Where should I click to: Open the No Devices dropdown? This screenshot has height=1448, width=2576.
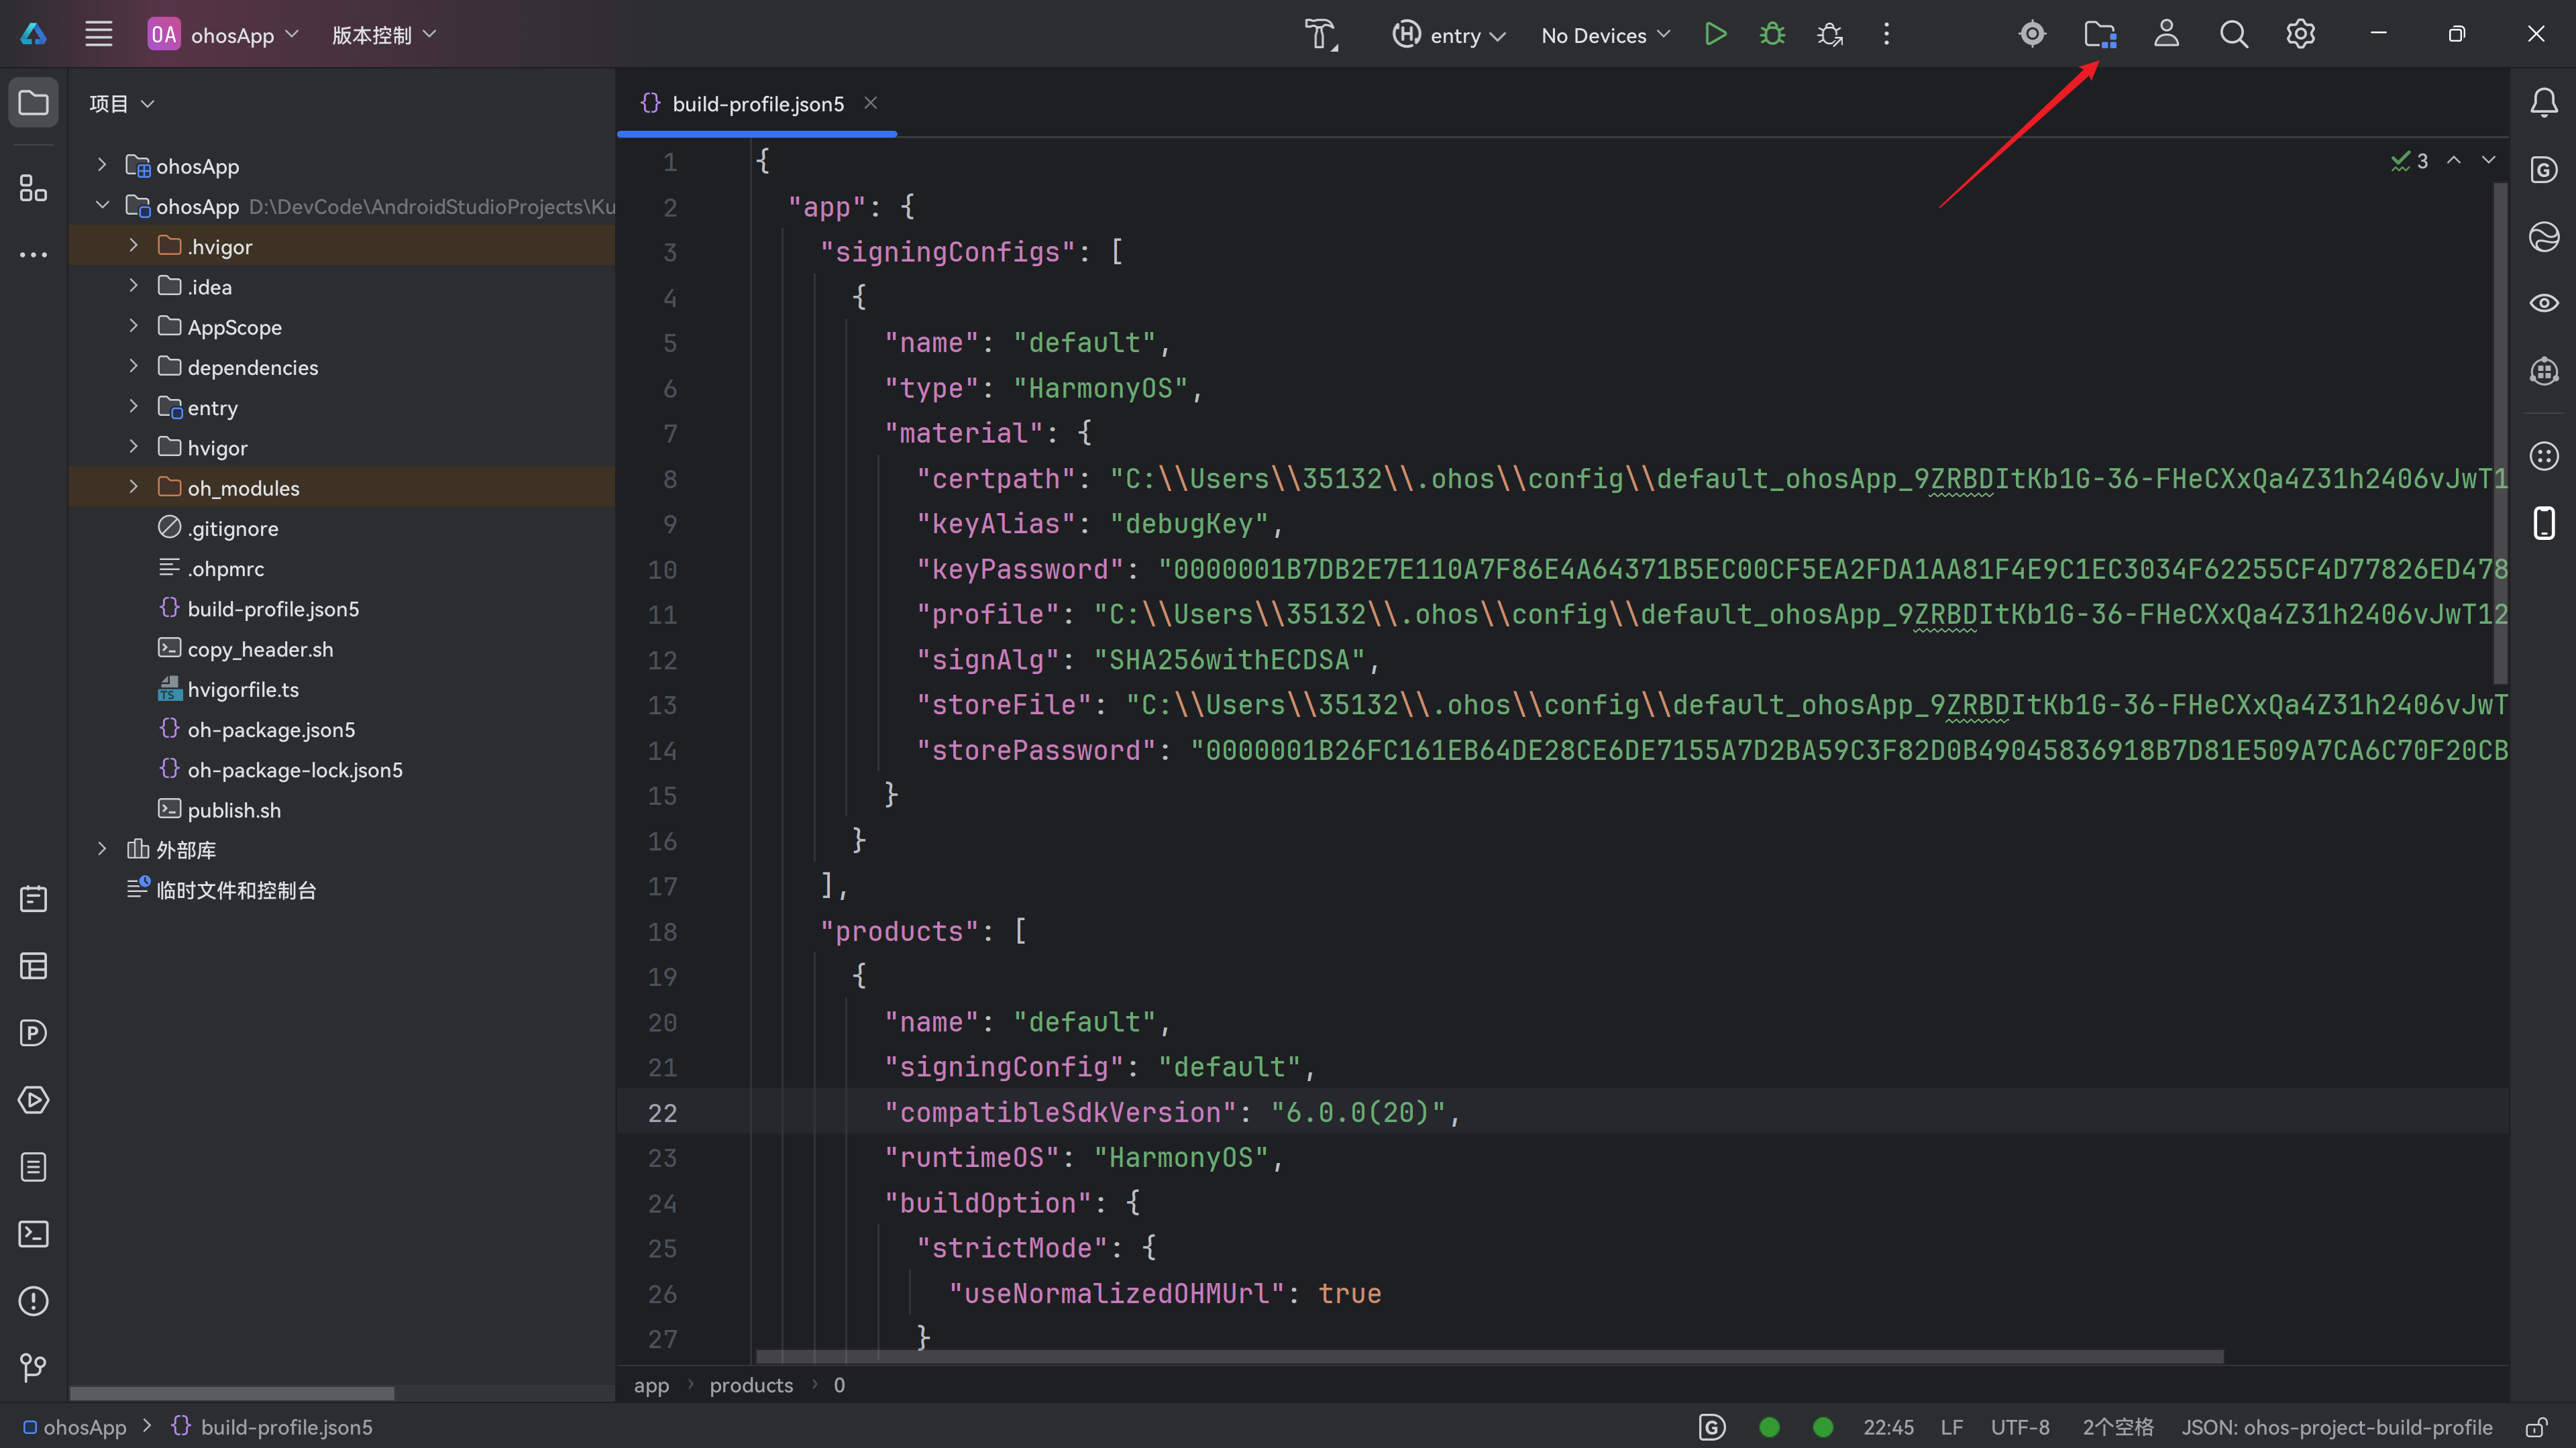coord(1605,35)
